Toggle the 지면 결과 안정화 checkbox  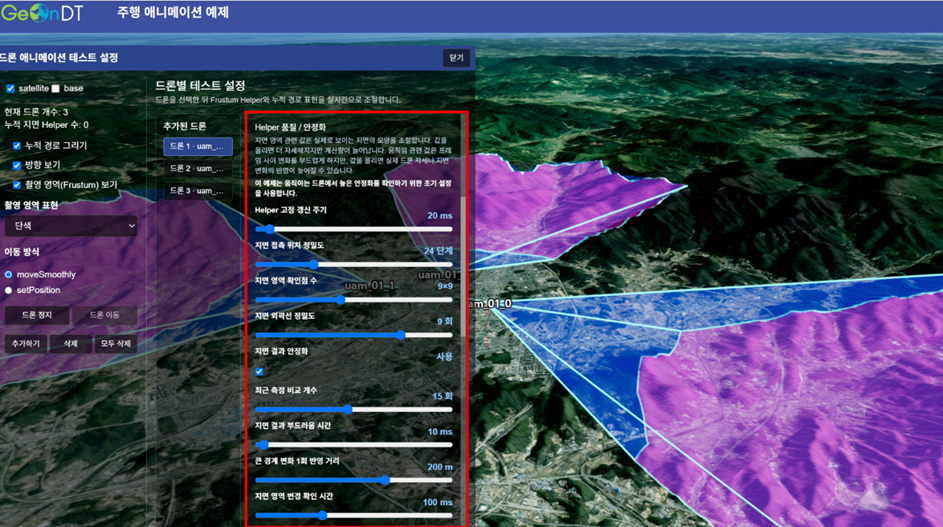click(x=259, y=371)
